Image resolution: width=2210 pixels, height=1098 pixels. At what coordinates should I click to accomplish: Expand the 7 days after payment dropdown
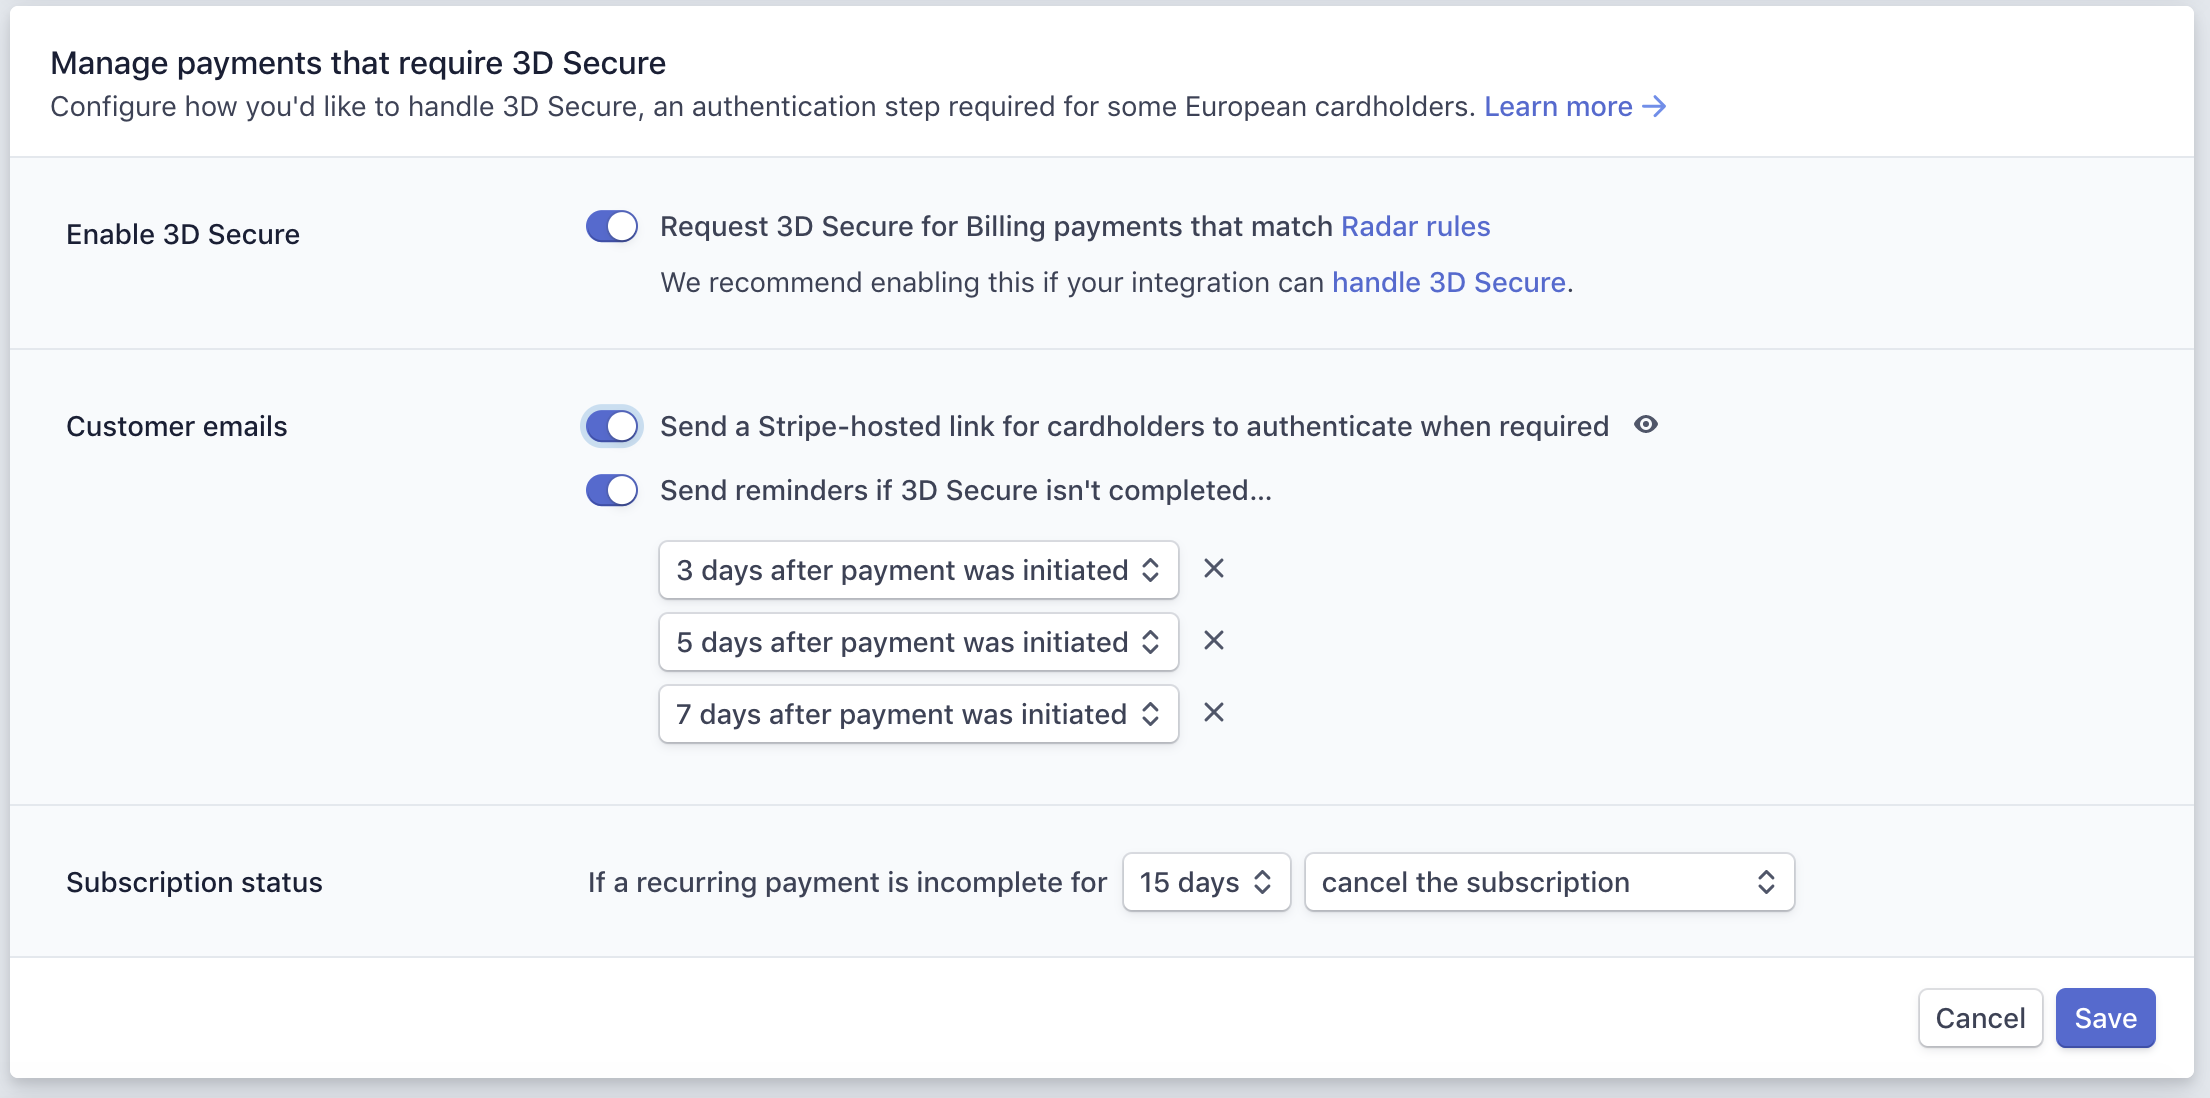pos(918,714)
